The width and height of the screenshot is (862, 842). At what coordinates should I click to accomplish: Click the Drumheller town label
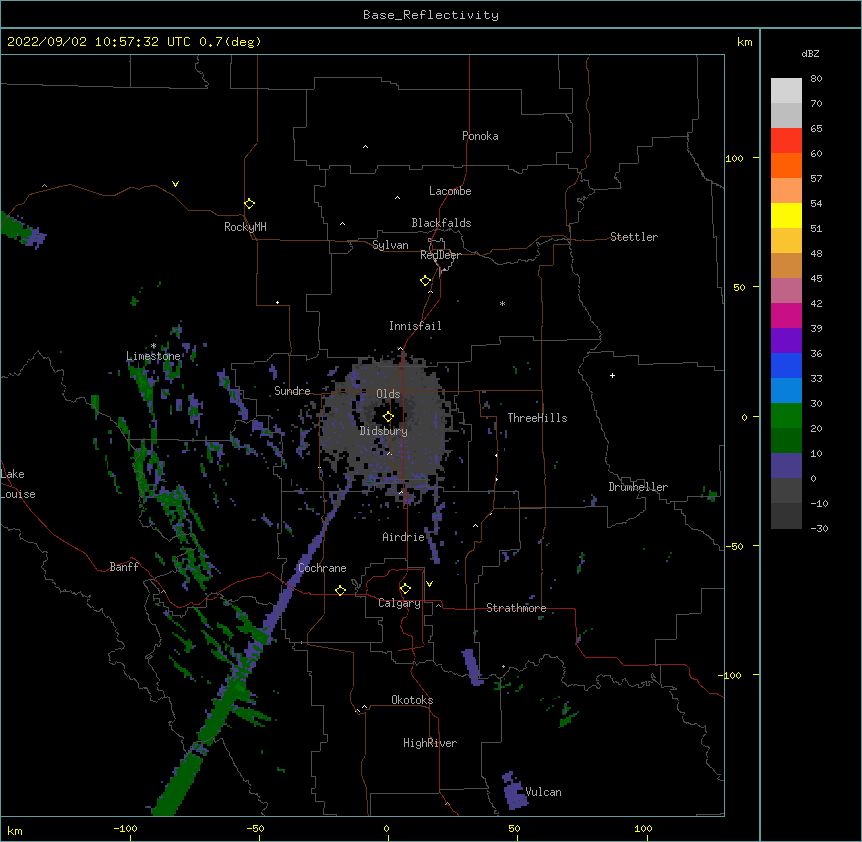638,487
